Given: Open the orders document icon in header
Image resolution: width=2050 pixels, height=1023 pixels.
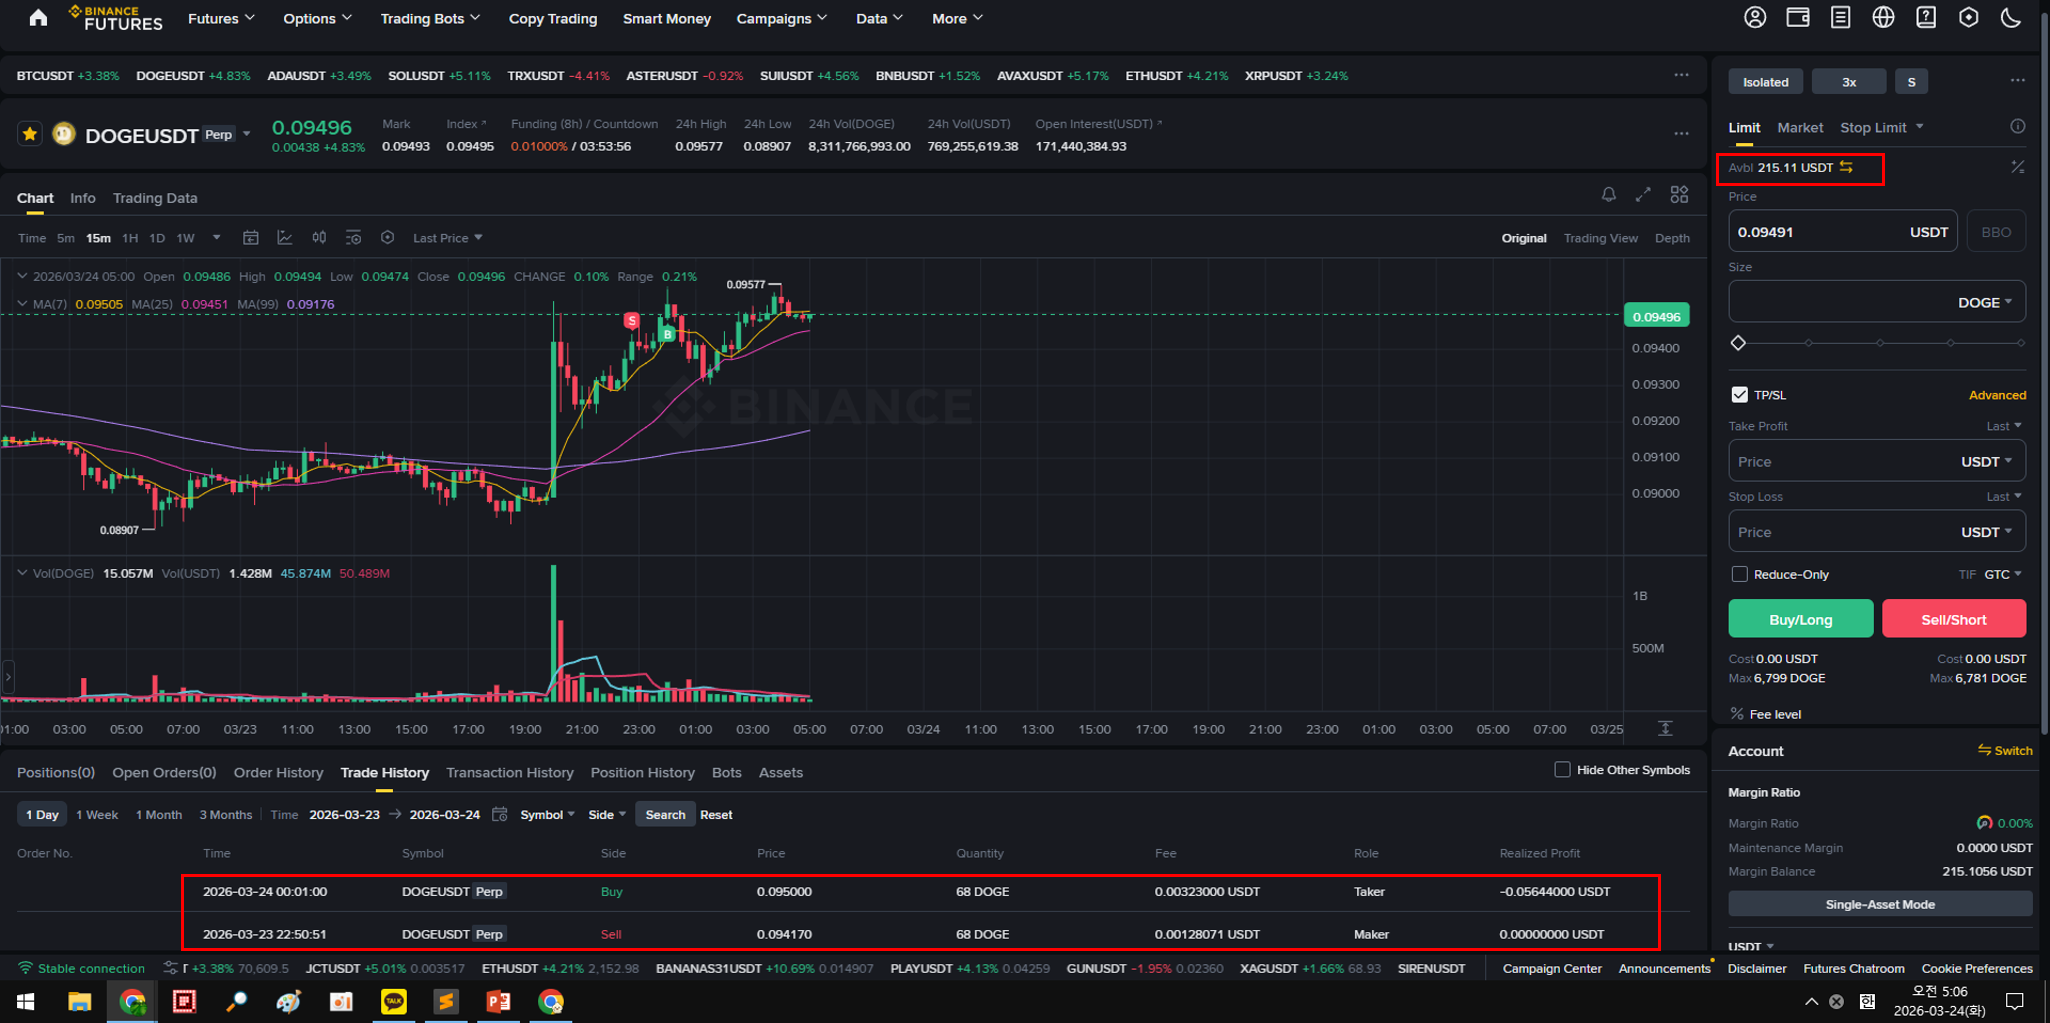Looking at the screenshot, I should coord(1840,18).
